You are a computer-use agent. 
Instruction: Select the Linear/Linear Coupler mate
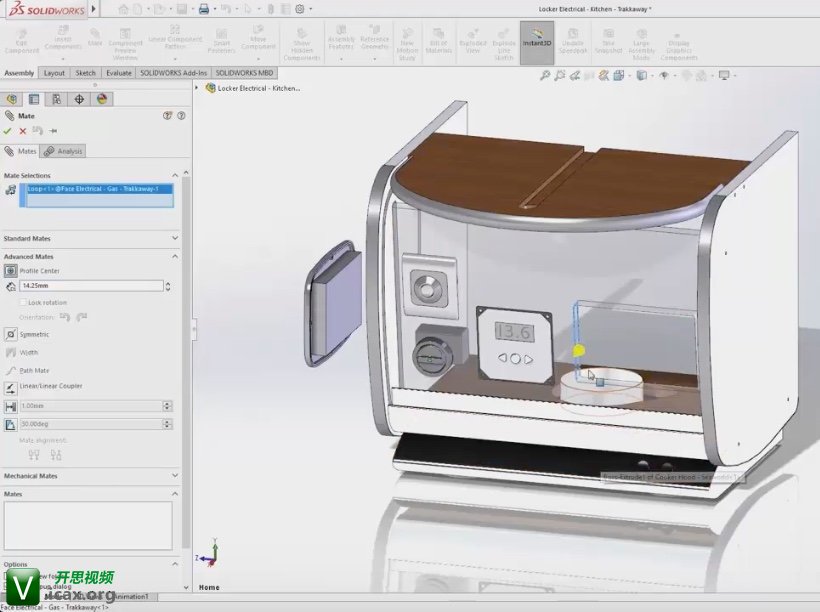click(x=11, y=386)
